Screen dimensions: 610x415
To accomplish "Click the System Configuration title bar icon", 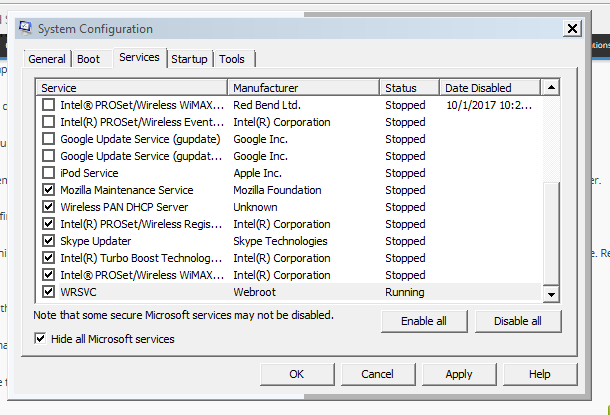I will pyautogui.click(x=25, y=28).
